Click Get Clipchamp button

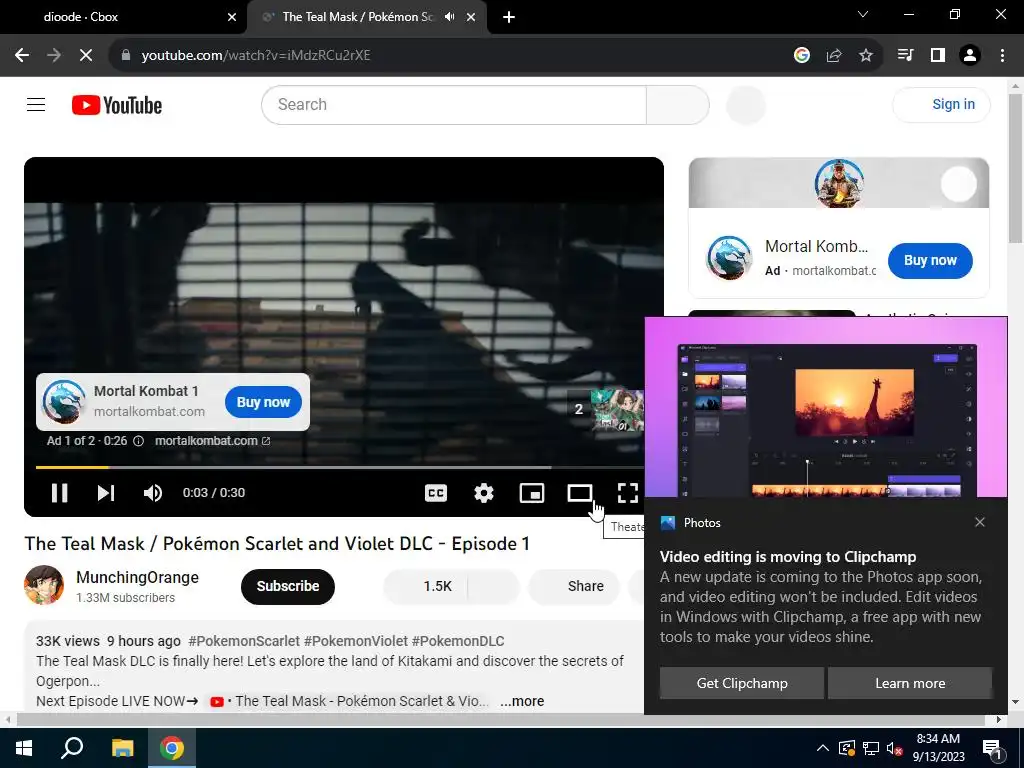coord(742,683)
